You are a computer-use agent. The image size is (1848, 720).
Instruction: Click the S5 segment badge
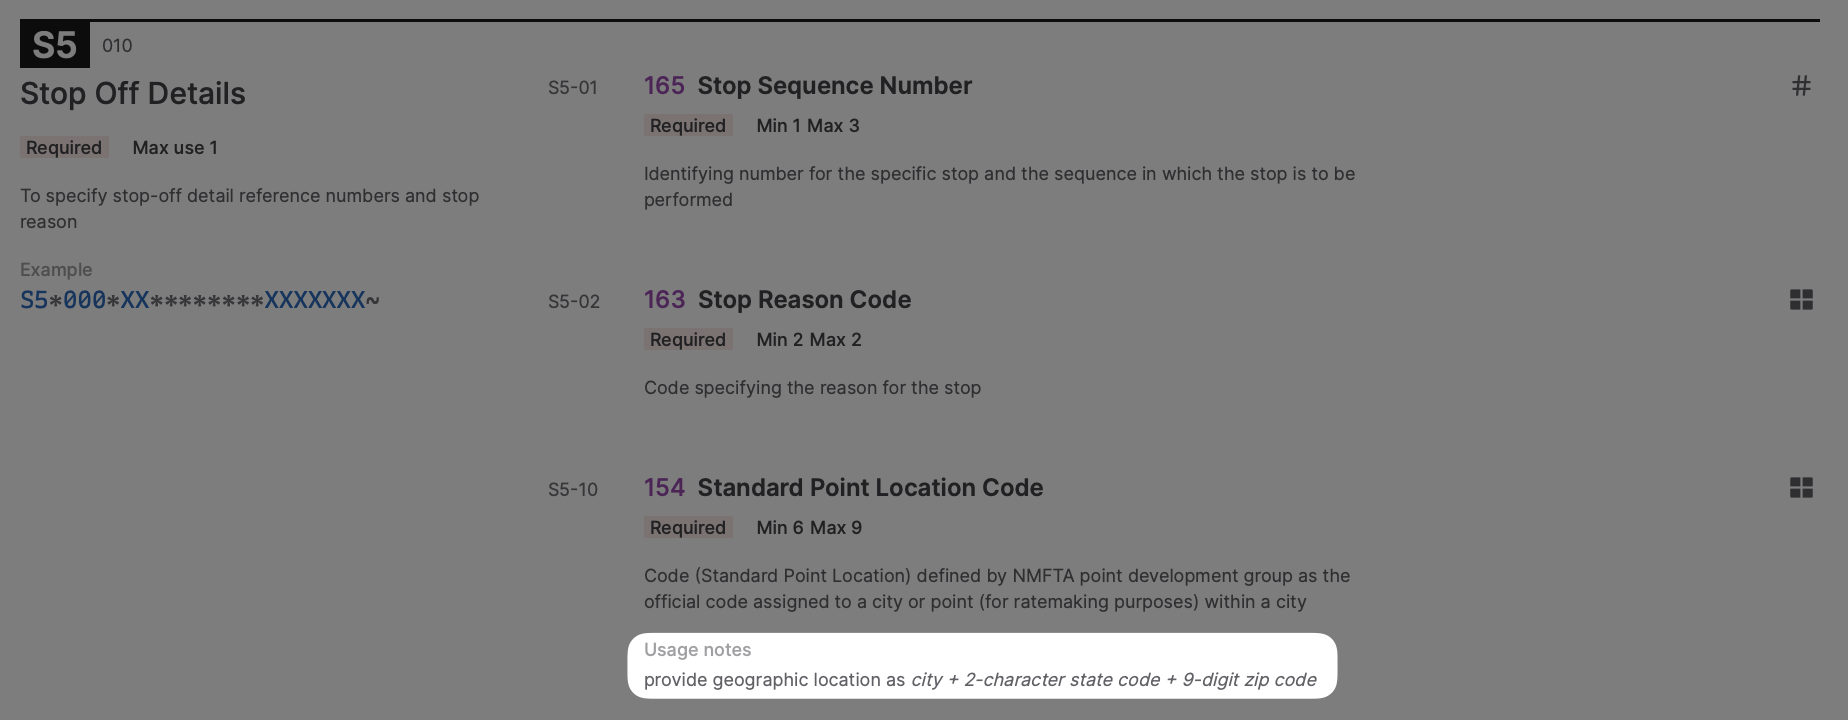click(55, 45)
